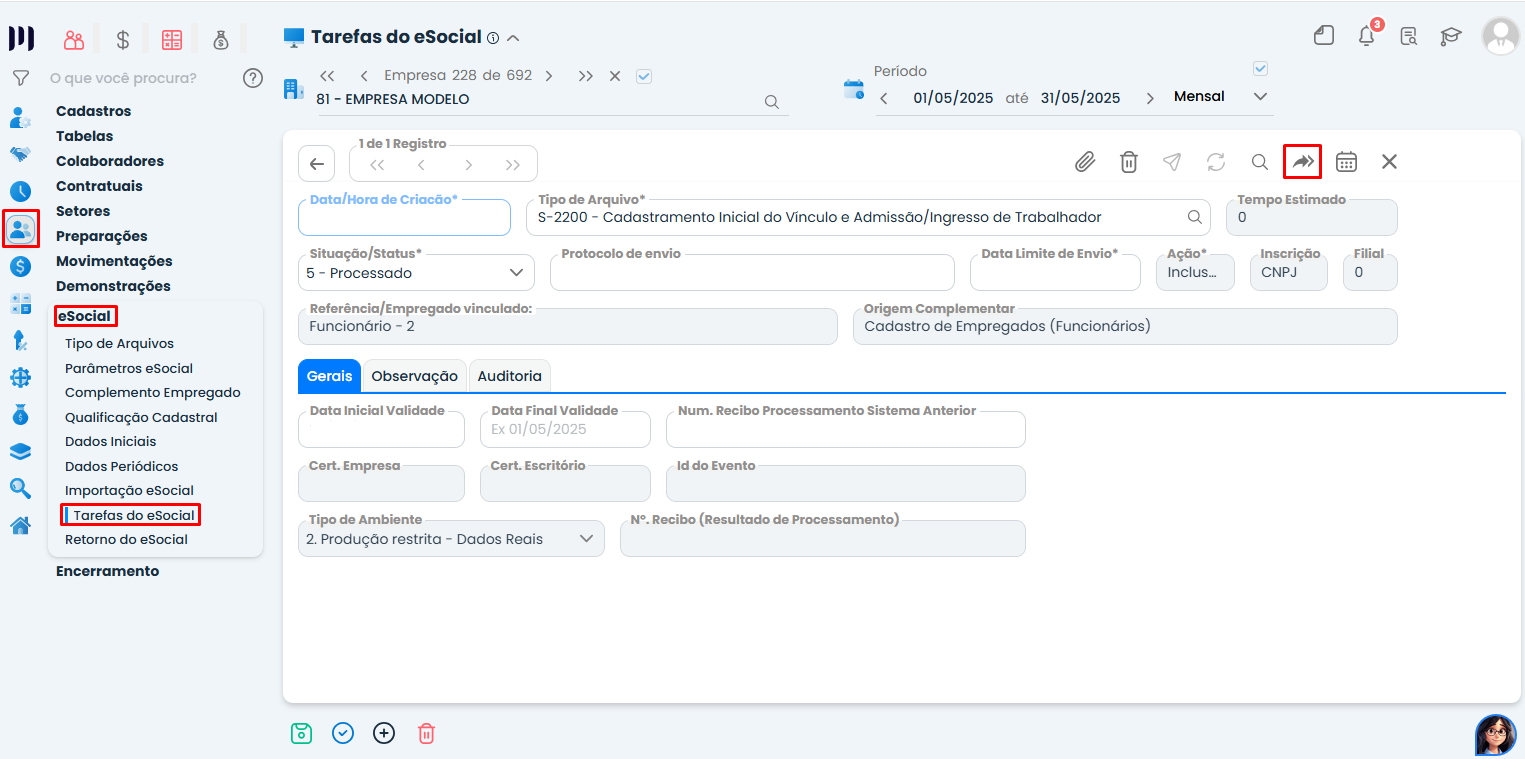This screenshot has height=759, width=1525.
Task: Switch to the Auditoria tab
Action: tap(510, 376)
